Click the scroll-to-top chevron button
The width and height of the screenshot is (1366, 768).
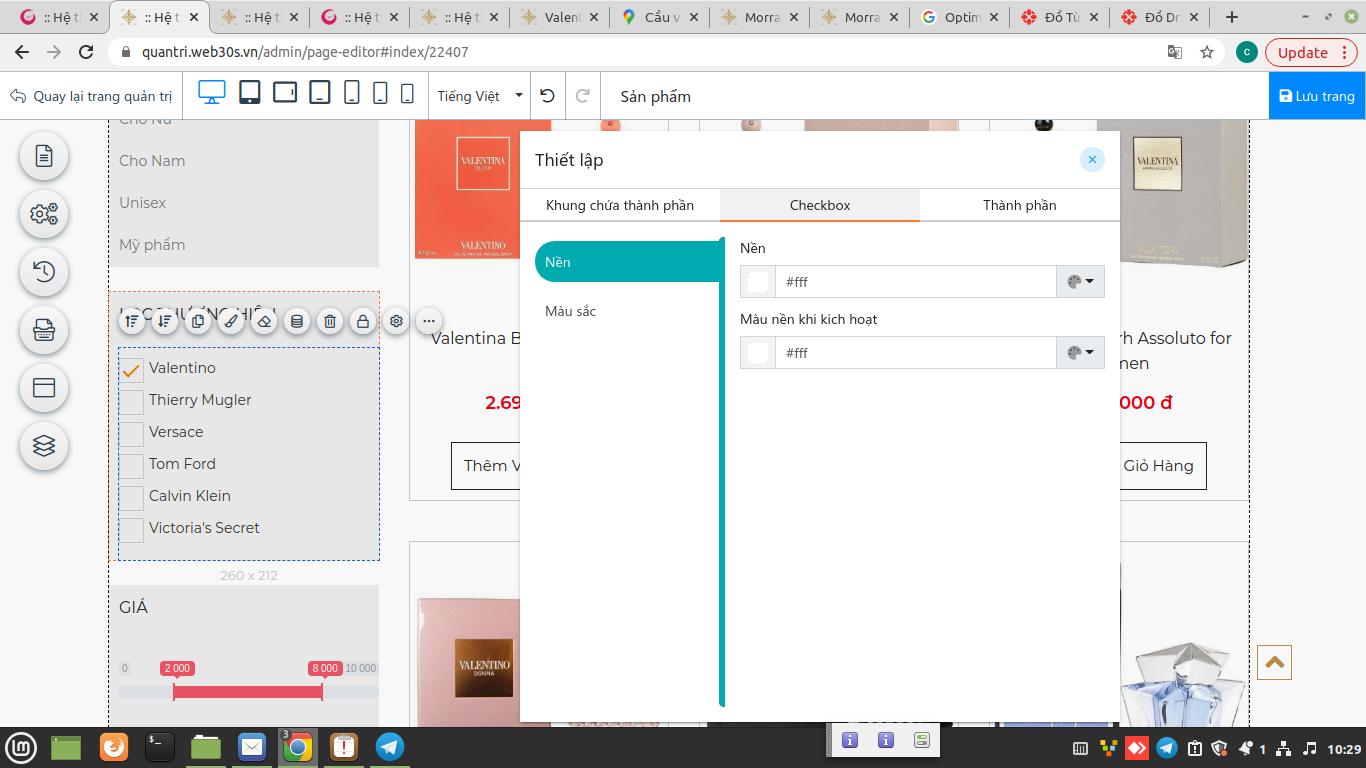click(1275, 662)
